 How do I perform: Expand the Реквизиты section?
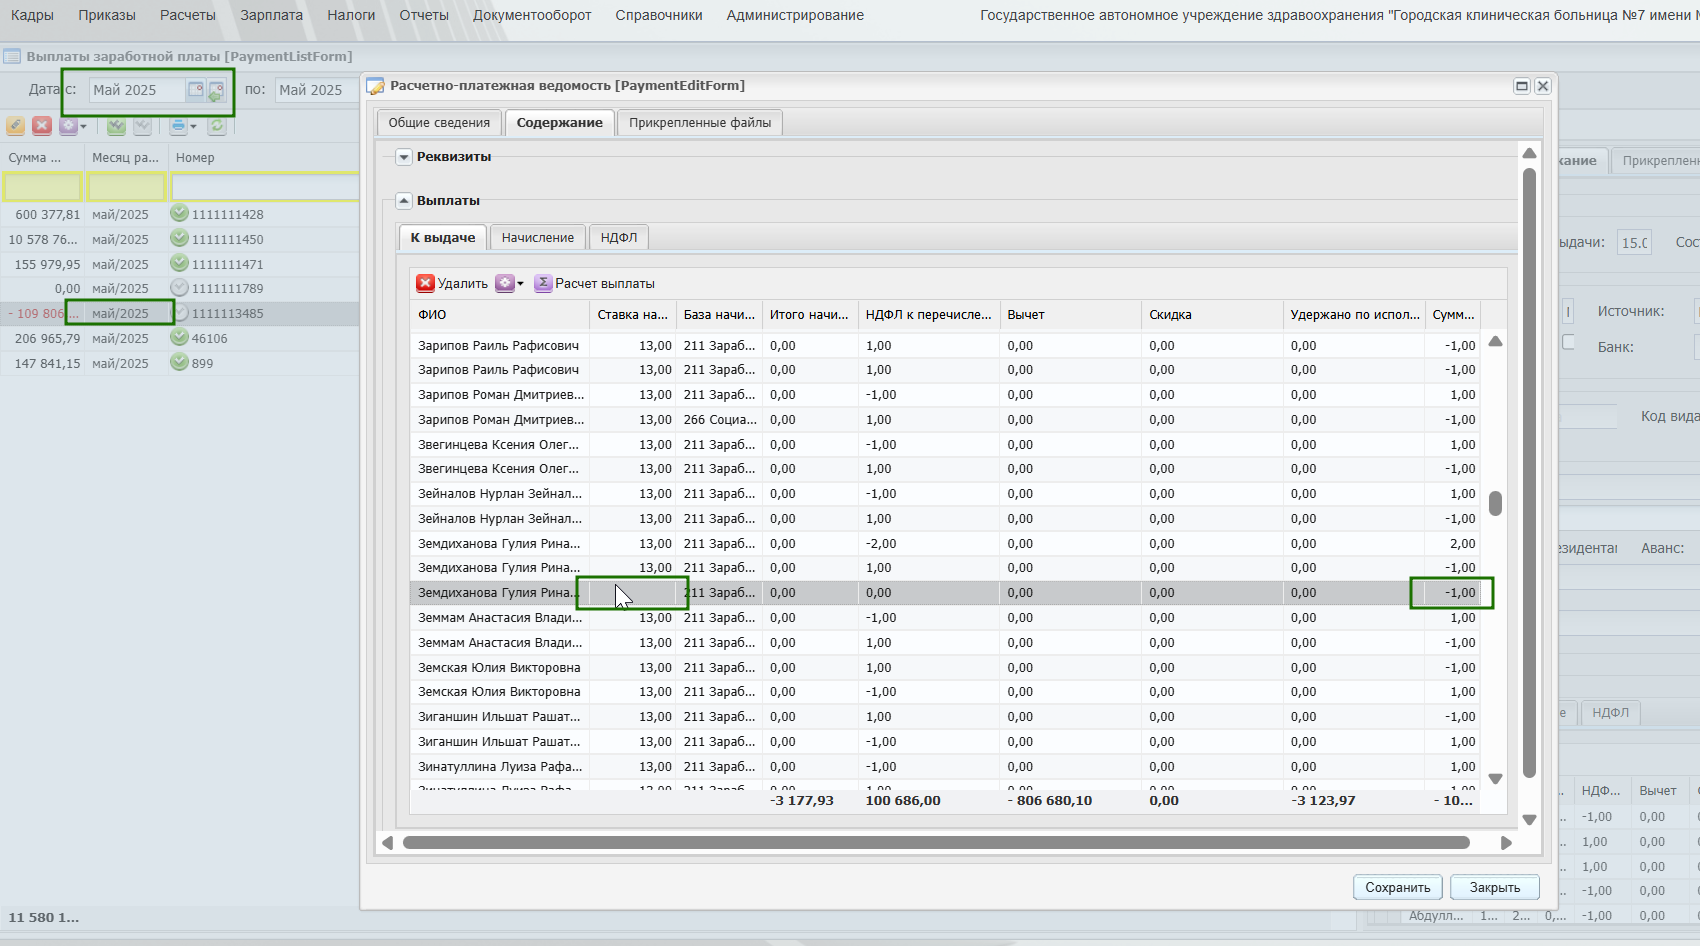click(404, 157)
